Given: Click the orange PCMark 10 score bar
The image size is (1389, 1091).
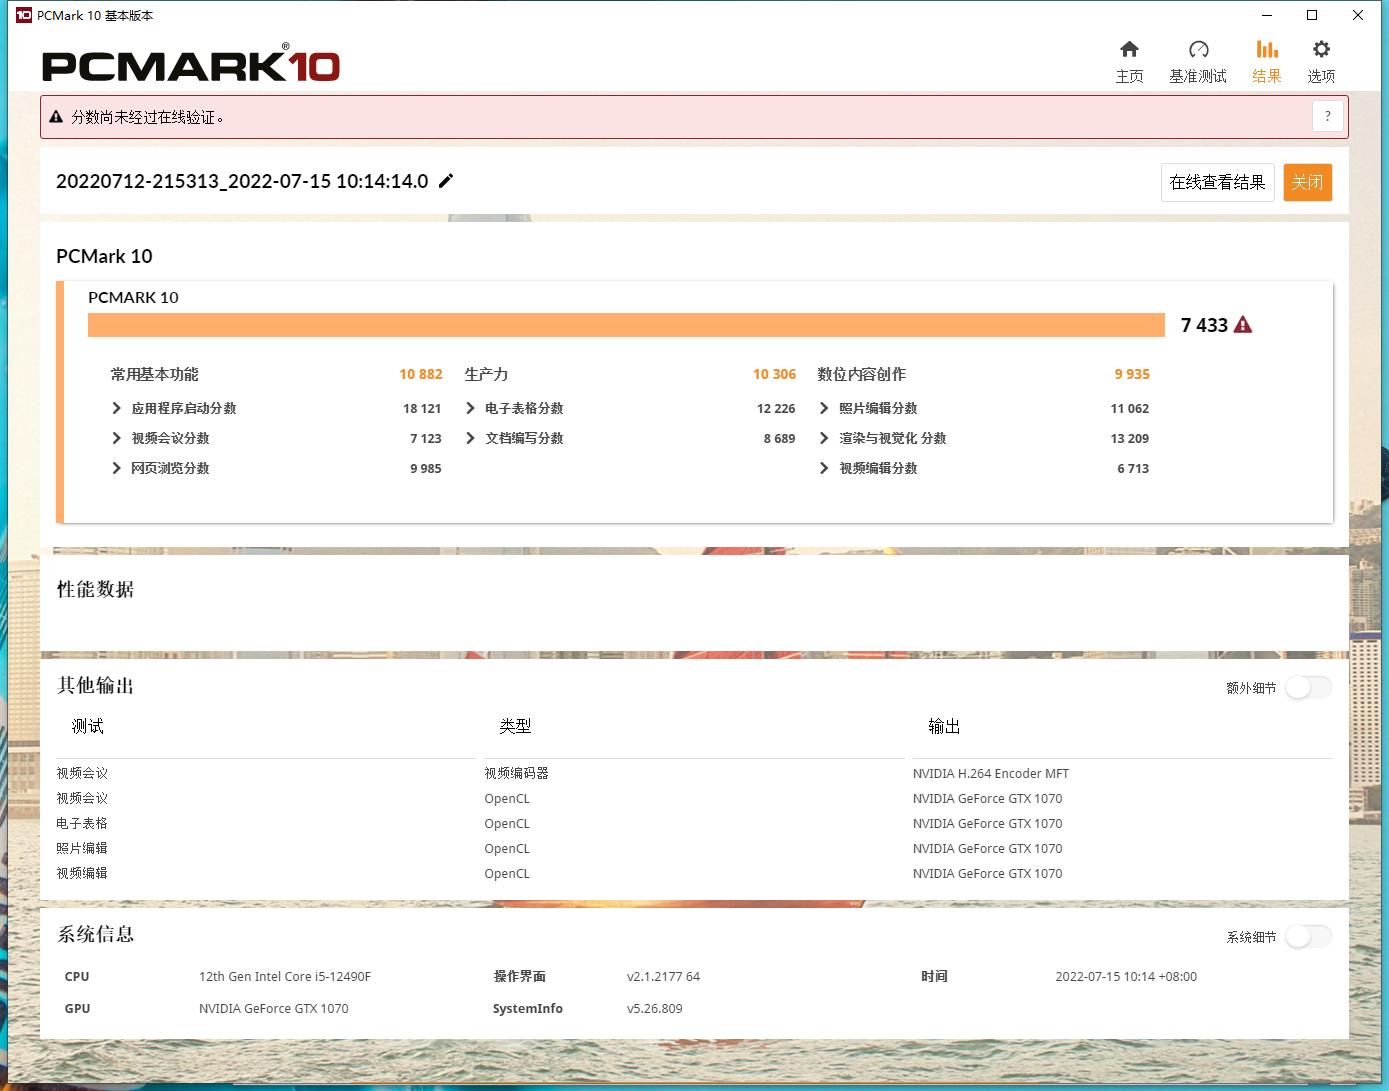Looking at the screenshot, I should [626, 325].
